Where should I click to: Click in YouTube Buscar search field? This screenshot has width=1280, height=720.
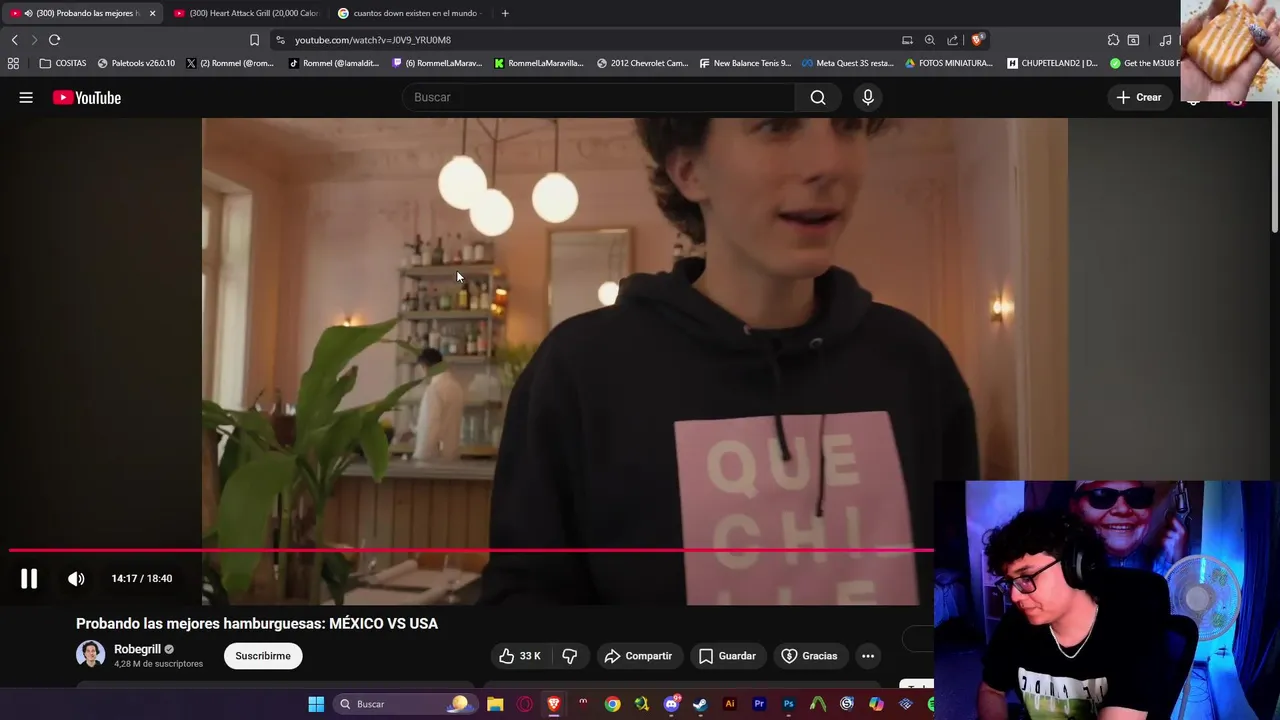(600, 97)
